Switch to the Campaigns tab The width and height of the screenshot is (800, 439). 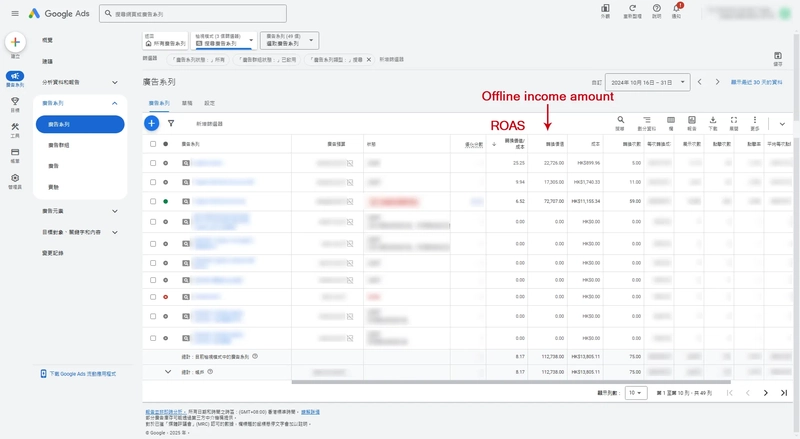pyautogui.click(x=159, y=103)
